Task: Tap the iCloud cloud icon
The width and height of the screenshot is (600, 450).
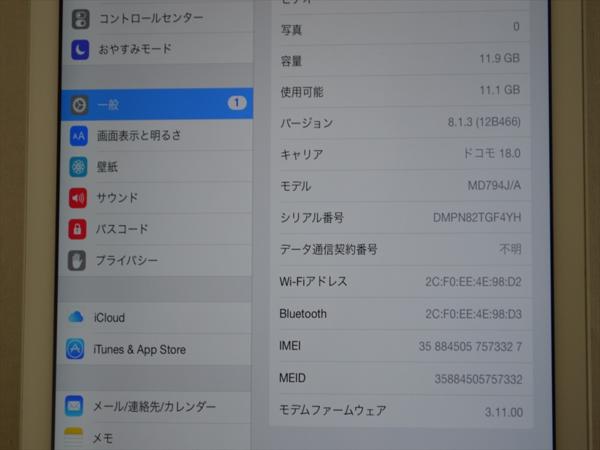Action: [x=76, y=317]
